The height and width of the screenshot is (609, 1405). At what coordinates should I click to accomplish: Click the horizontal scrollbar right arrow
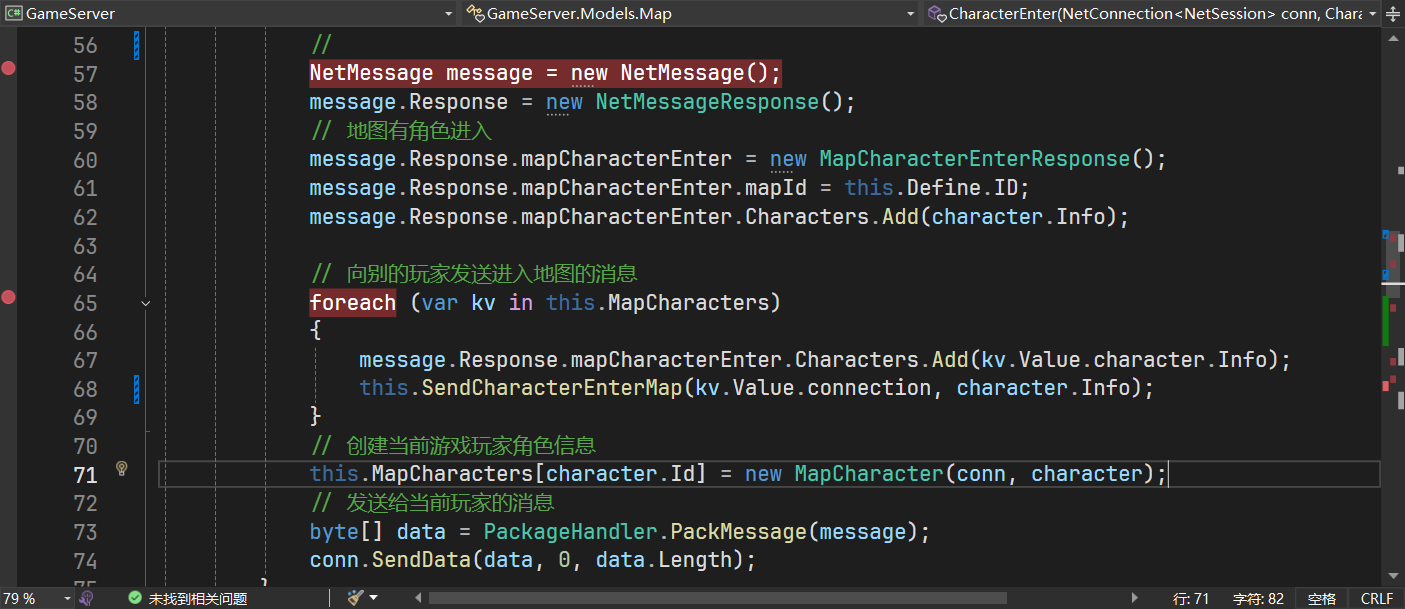pyautogui.click(x=1134, y=598)
